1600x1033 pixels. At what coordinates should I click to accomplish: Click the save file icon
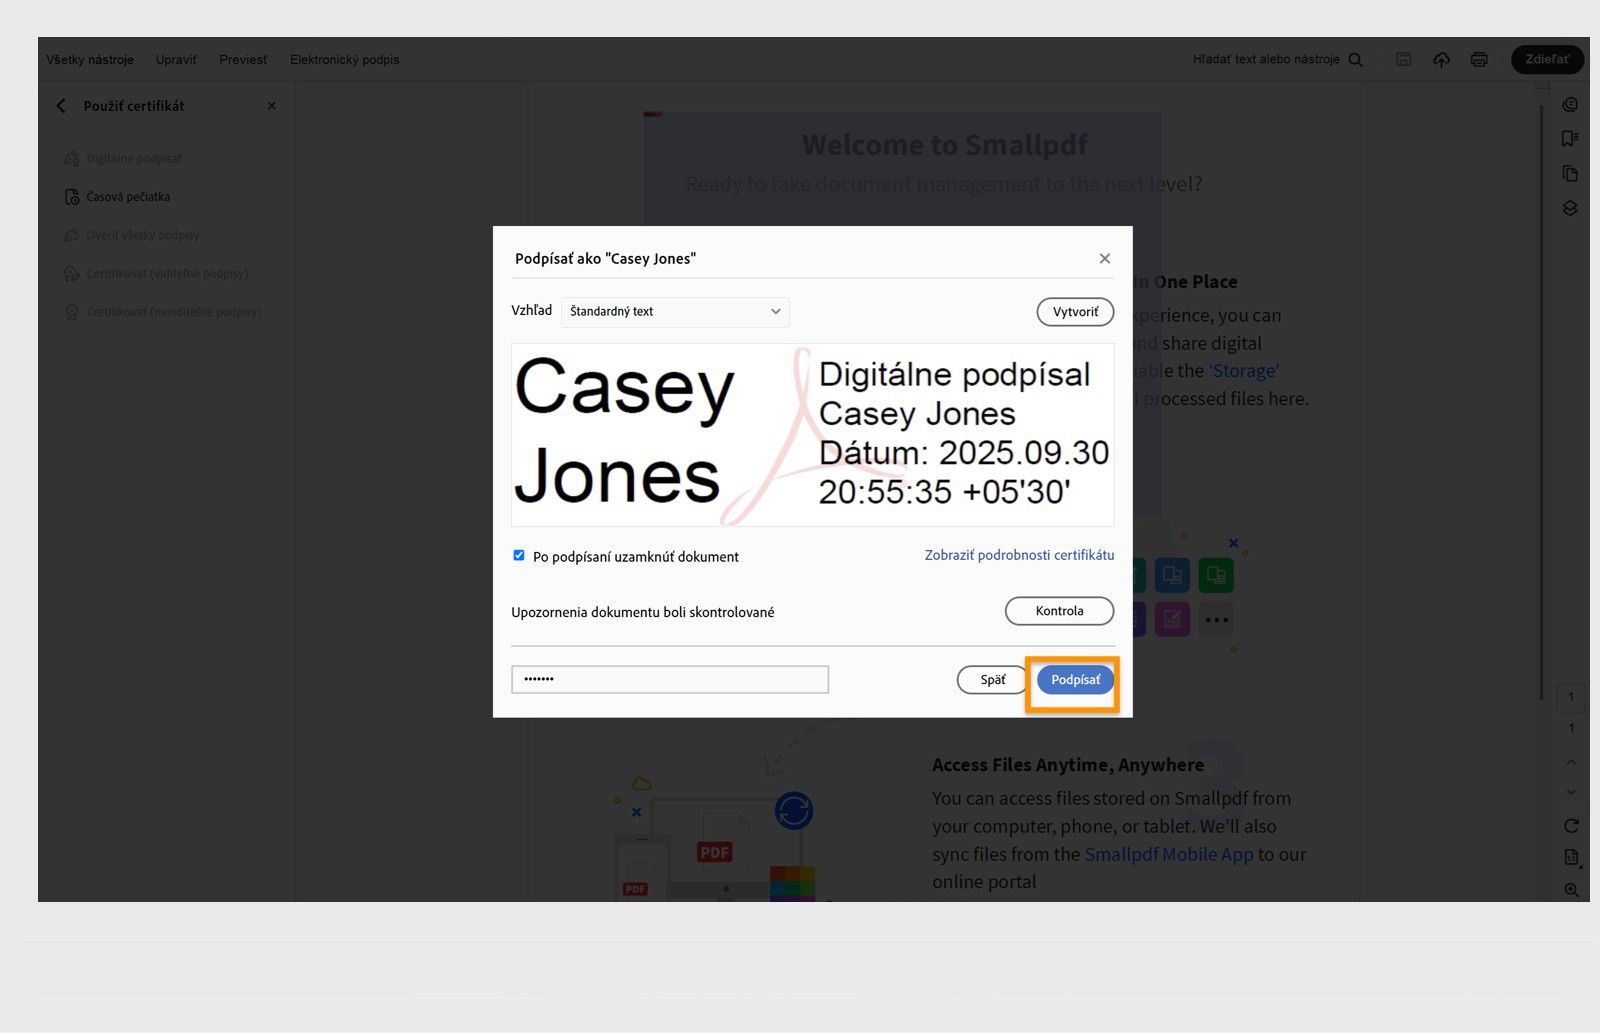[x=1404, y=60]
